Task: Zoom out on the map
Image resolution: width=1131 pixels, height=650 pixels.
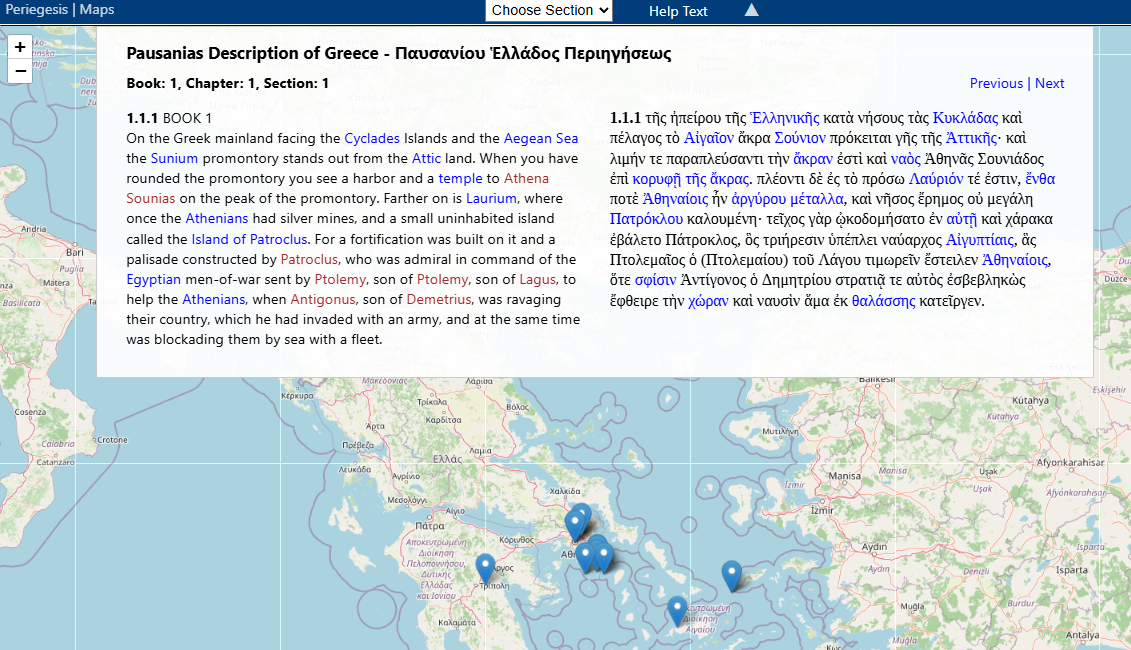Action: (20, 70)
